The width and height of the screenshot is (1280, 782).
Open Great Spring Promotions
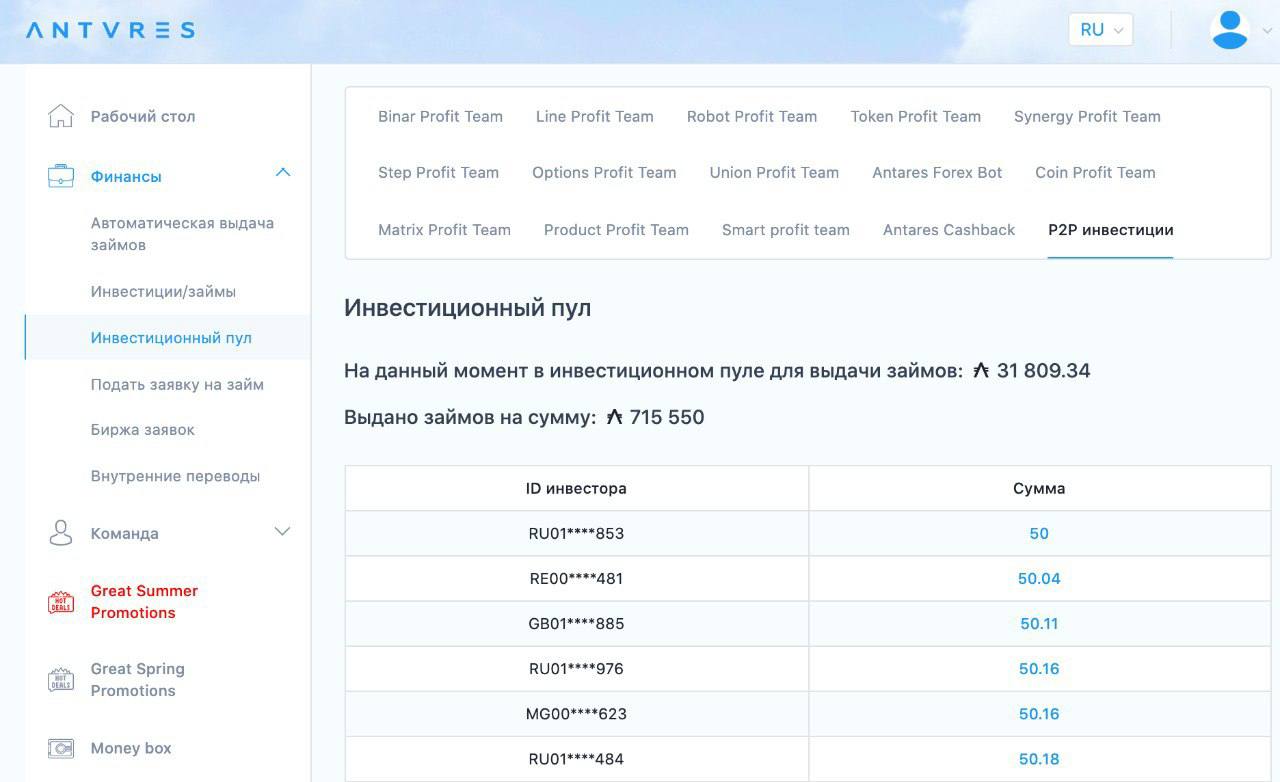click(x=138, y=680)
